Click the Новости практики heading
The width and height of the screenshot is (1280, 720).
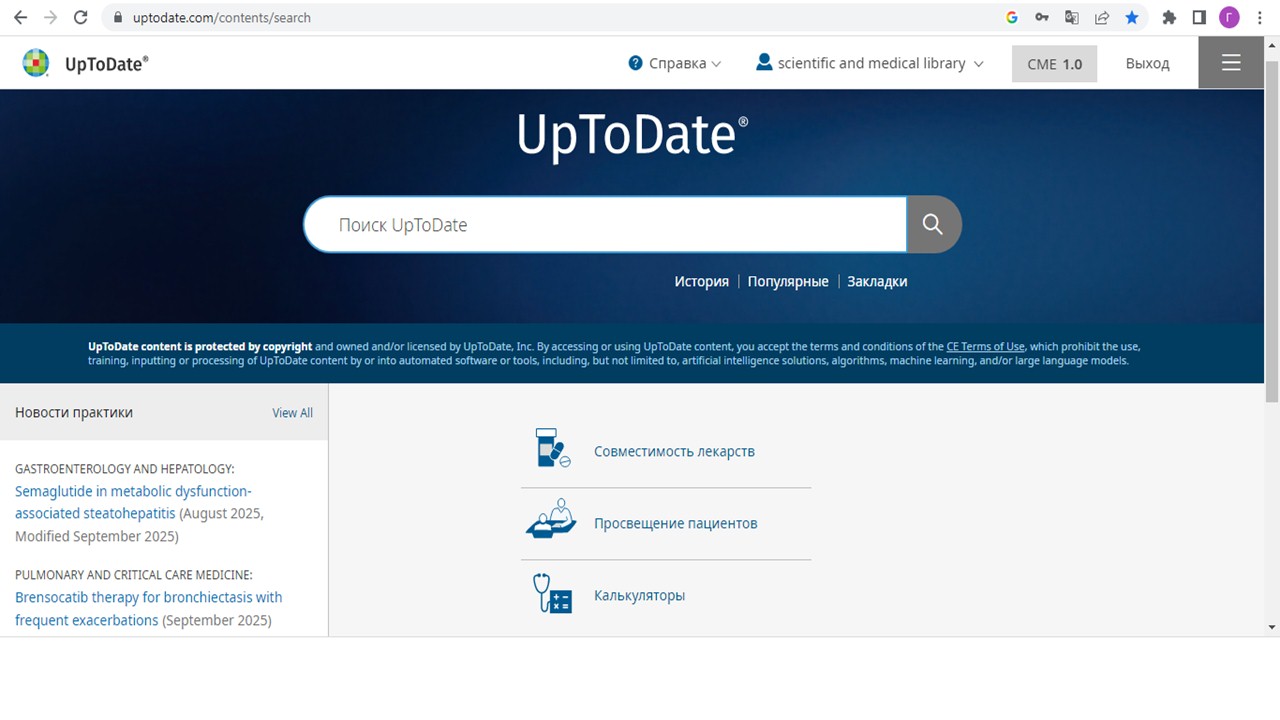[74, 412]
